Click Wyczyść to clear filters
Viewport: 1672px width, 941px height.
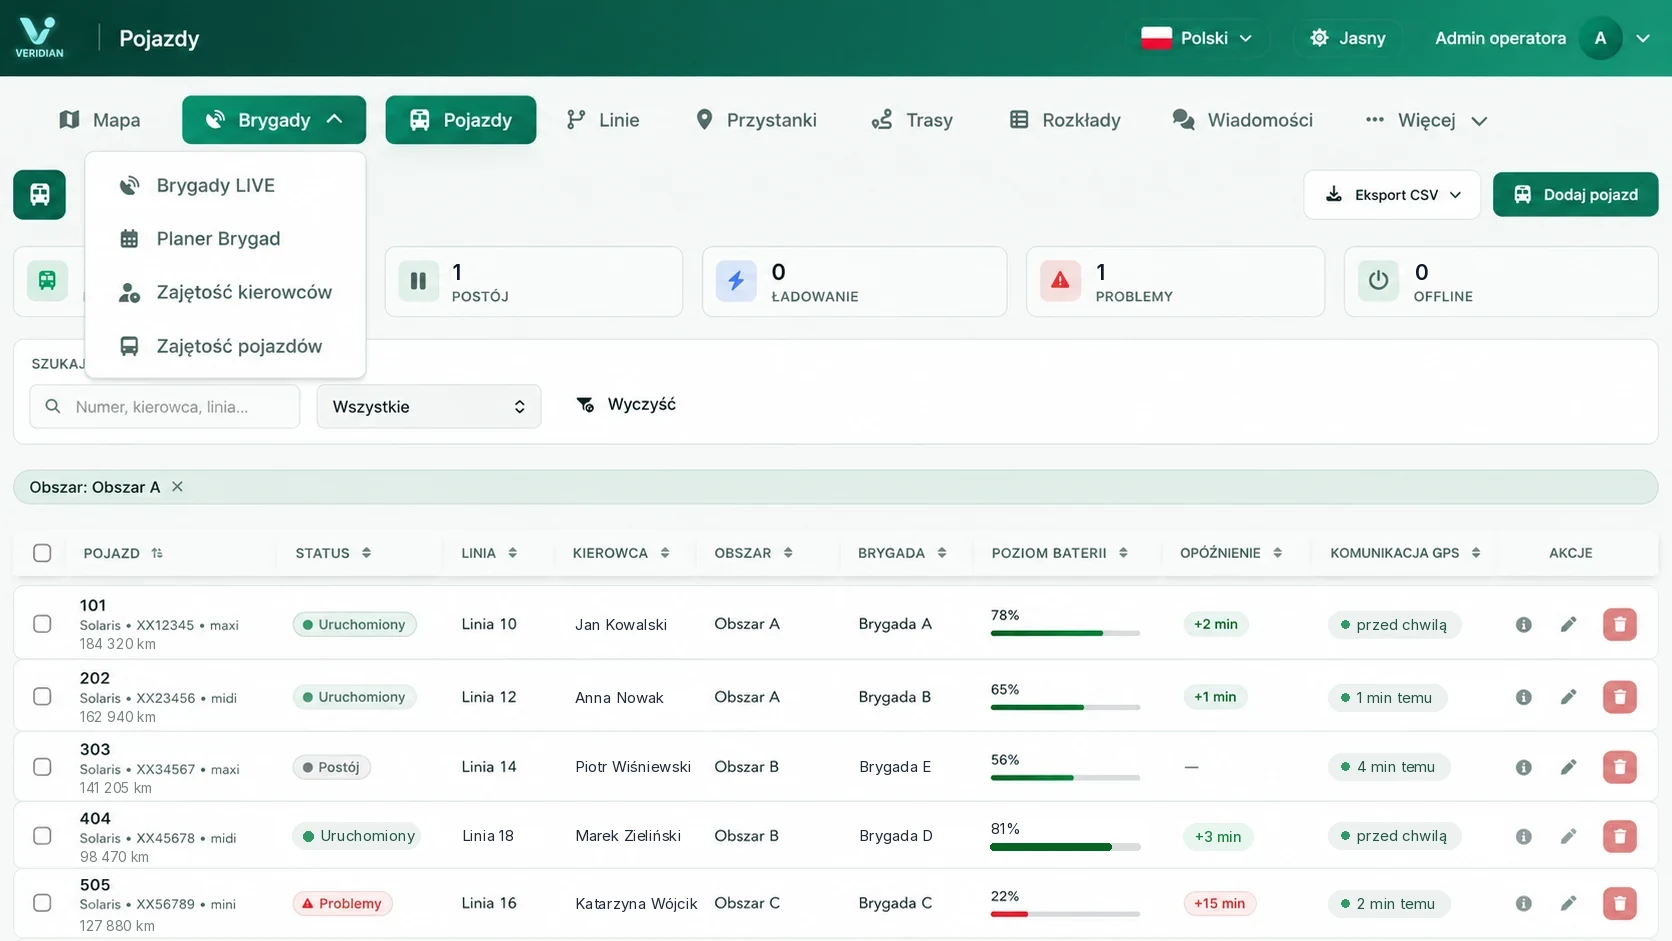(x=626, y=404)
